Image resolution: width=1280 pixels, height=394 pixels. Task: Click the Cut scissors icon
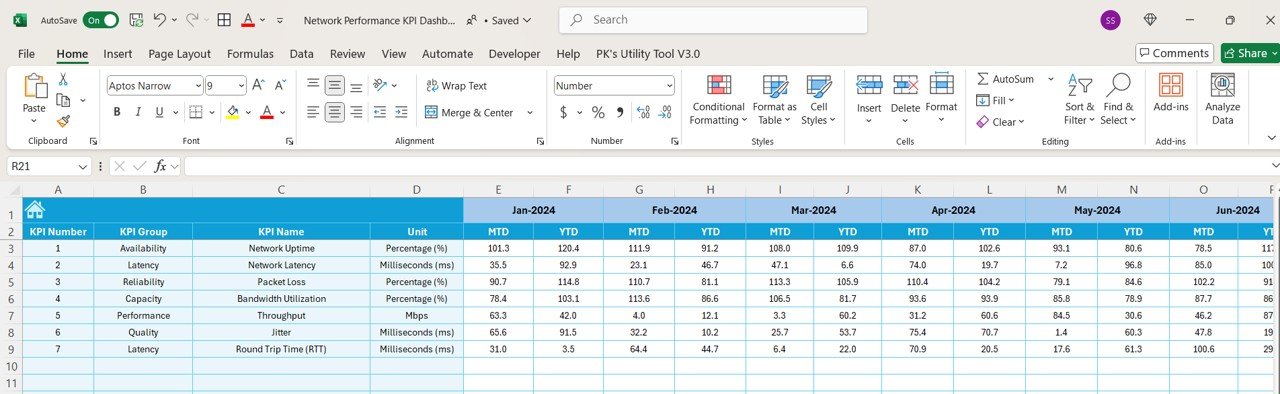(63, 79)
